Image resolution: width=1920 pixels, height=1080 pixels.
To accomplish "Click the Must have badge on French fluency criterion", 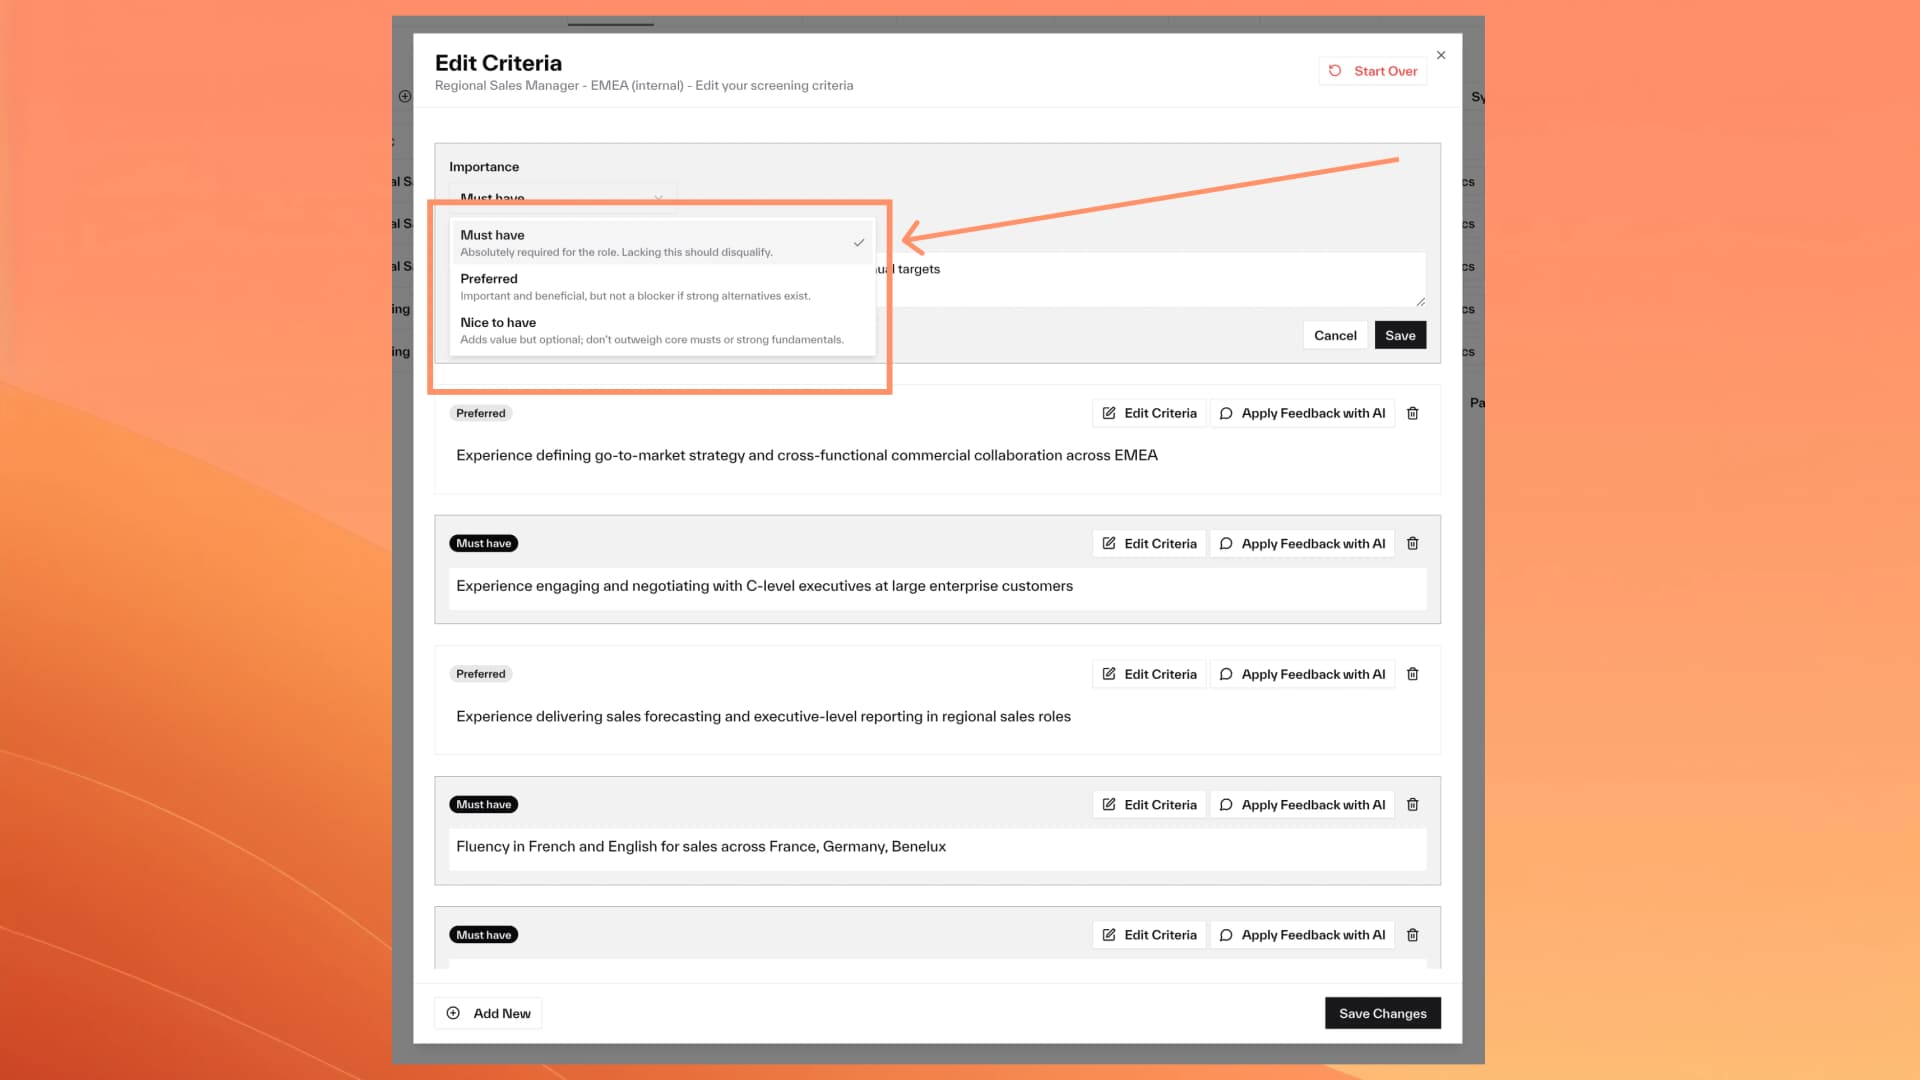I will tap(484, 805).
